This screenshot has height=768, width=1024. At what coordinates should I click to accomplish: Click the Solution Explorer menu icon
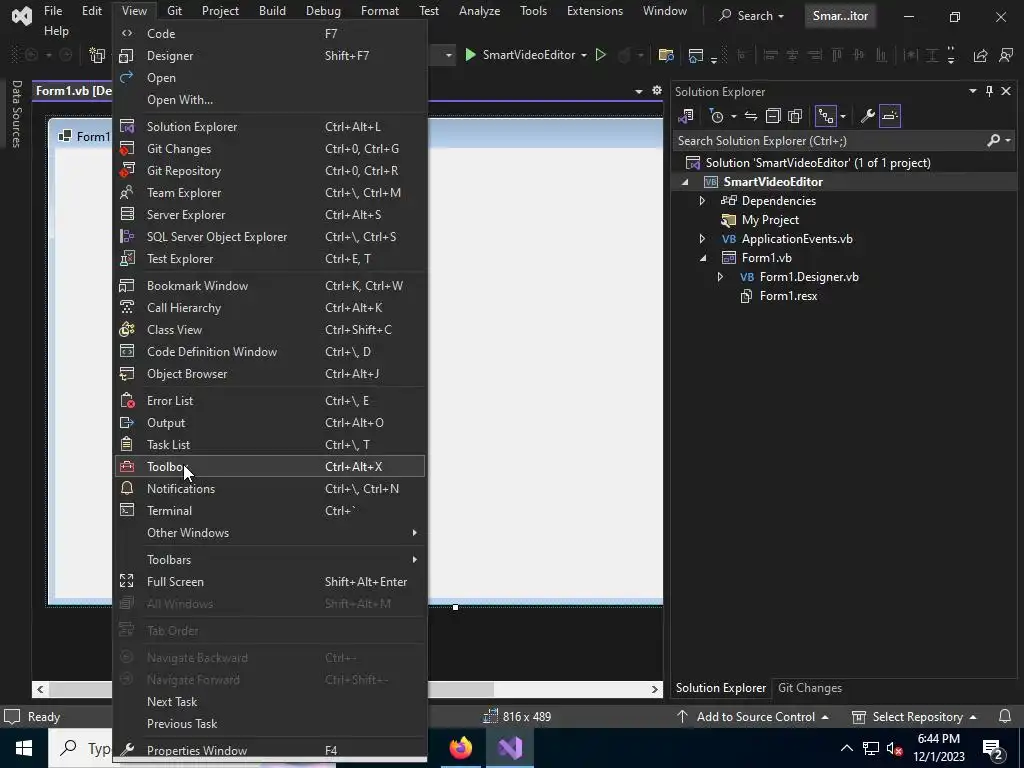click(x=127, y=127)
